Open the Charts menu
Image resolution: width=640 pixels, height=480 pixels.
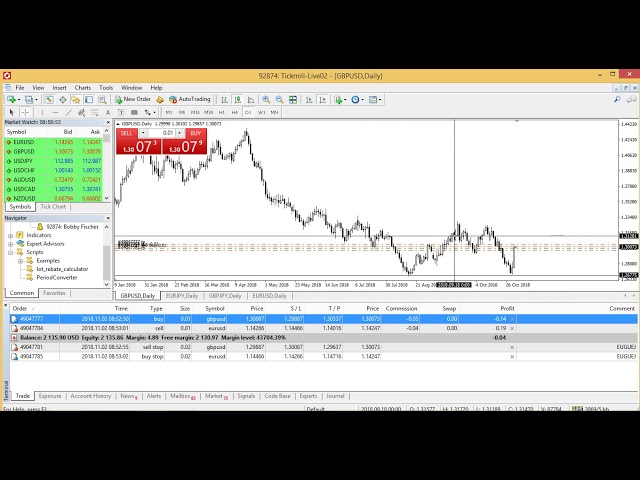tap(82, 88)
